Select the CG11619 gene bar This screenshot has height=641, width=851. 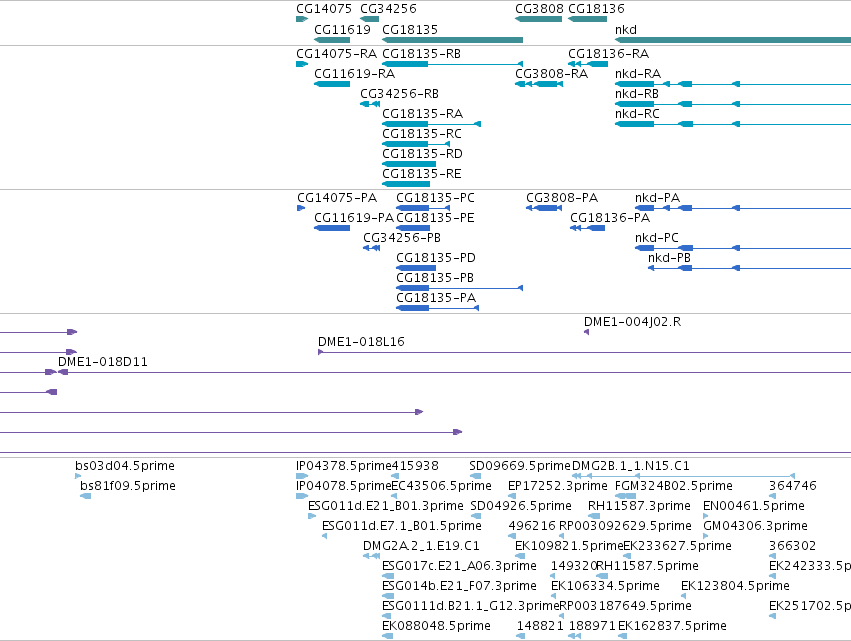pos(332,40)
